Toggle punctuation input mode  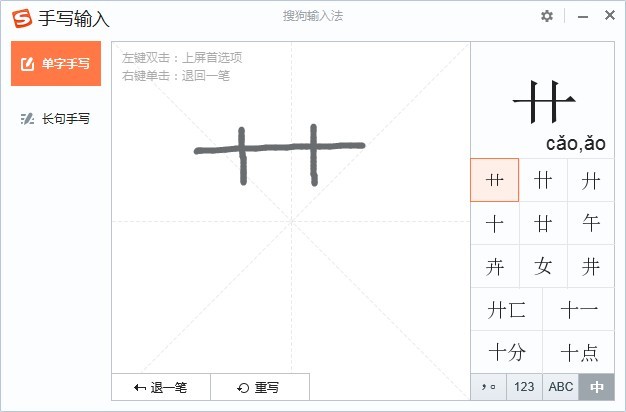point(488,387)
